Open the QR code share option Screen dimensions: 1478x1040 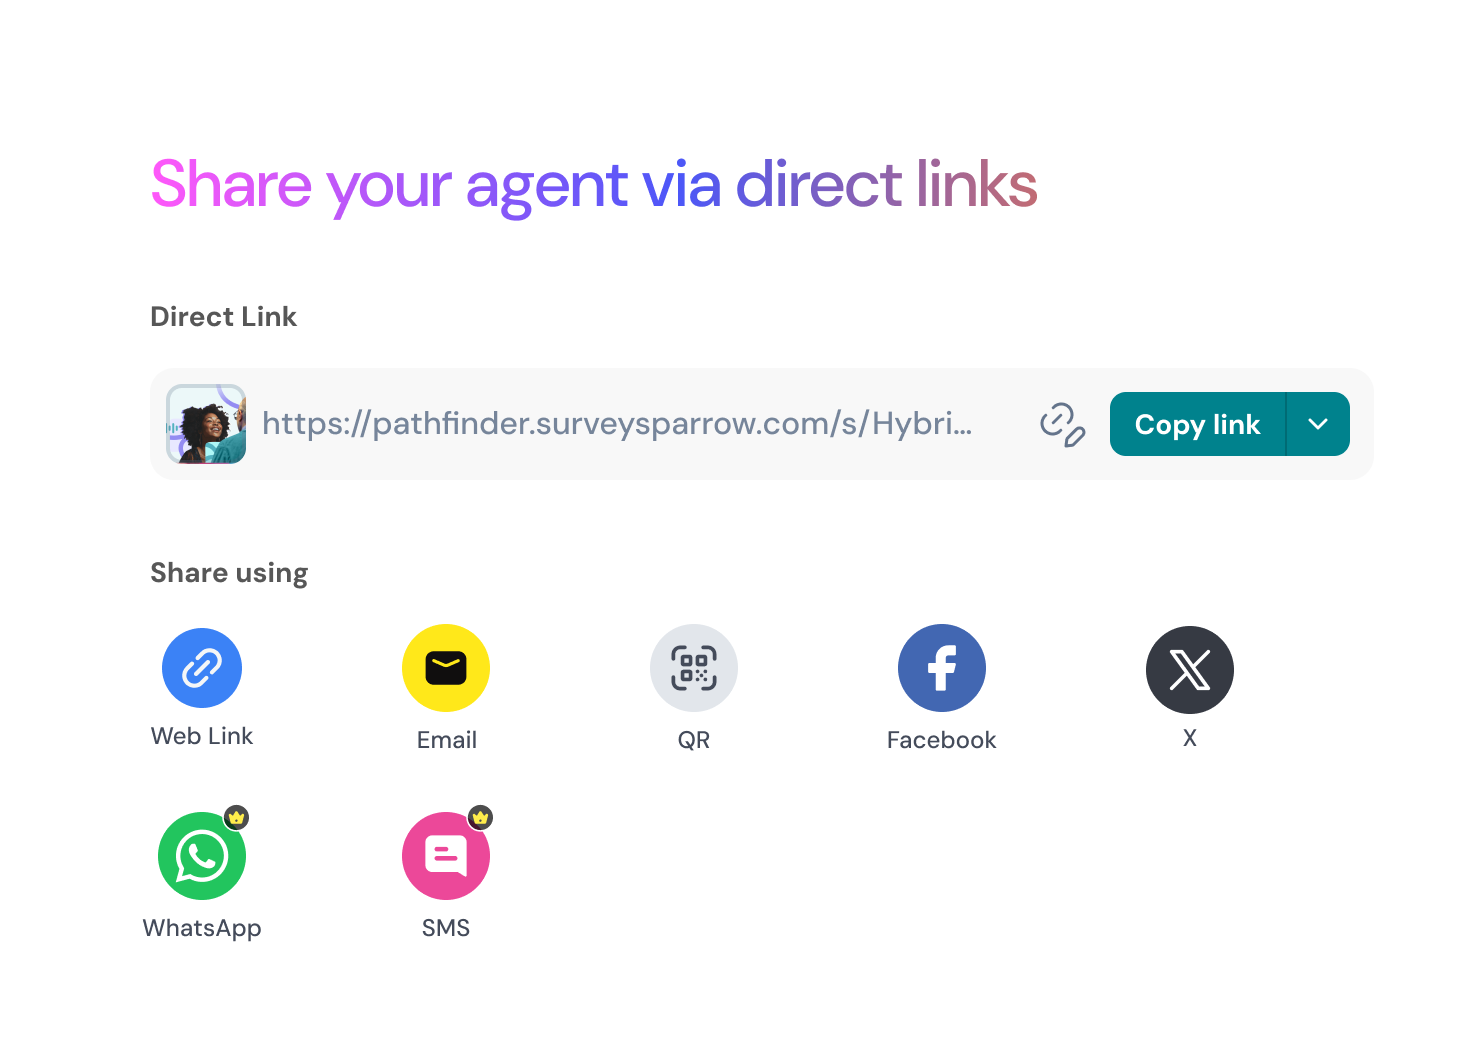coord(694,668)
